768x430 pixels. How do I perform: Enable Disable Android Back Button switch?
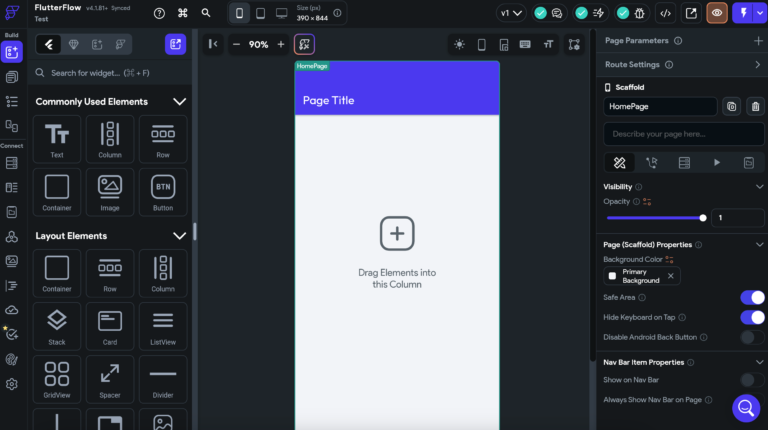(x=751, y=337)
